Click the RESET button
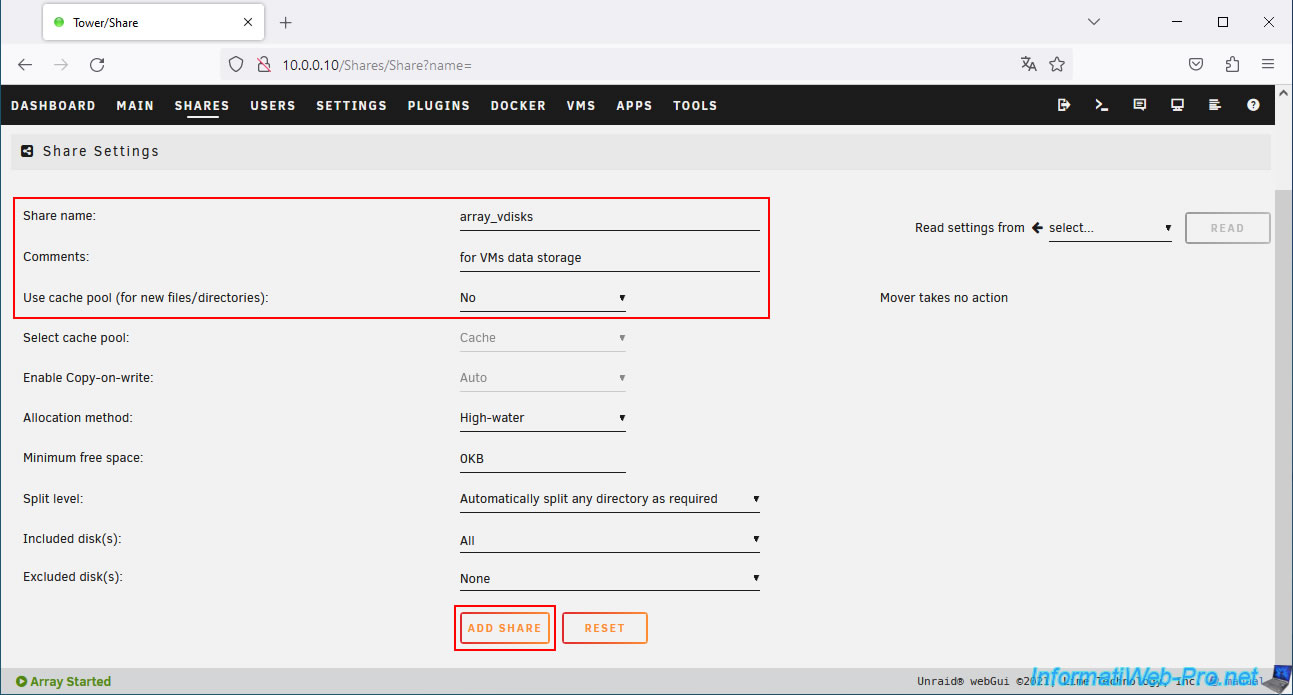This screenshot has width=1293, height=695. tap(605, 628)
